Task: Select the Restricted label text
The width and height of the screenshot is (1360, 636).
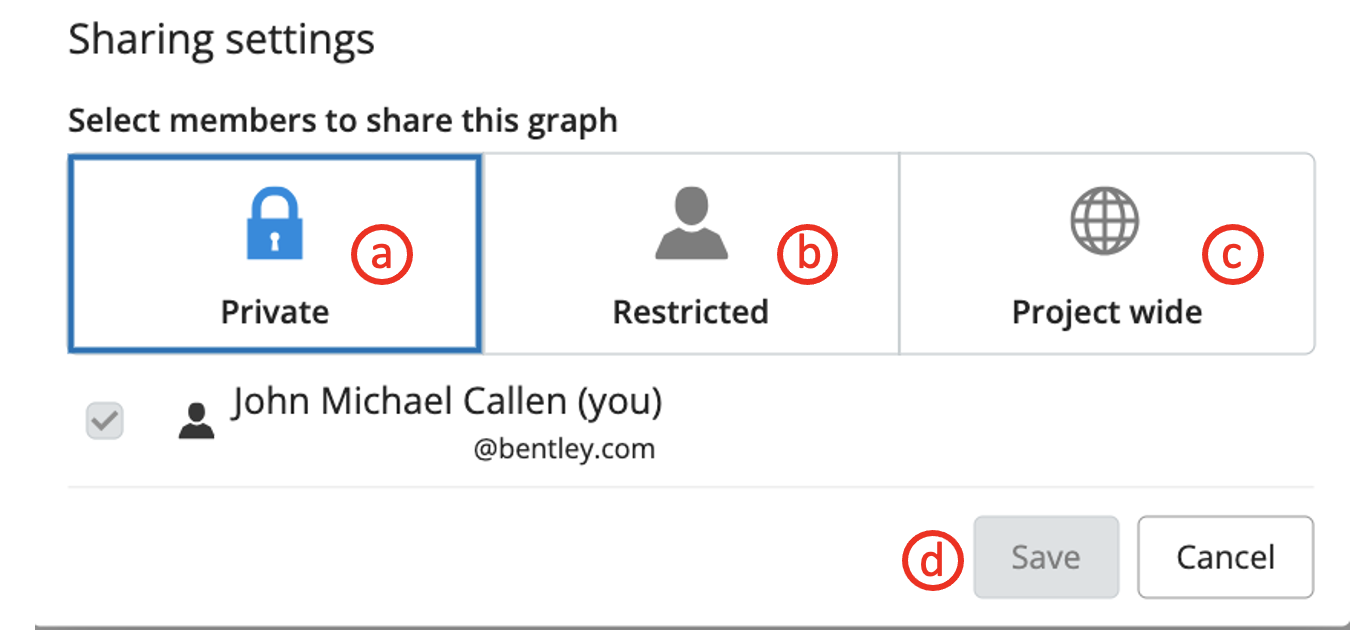Action: 690,312
